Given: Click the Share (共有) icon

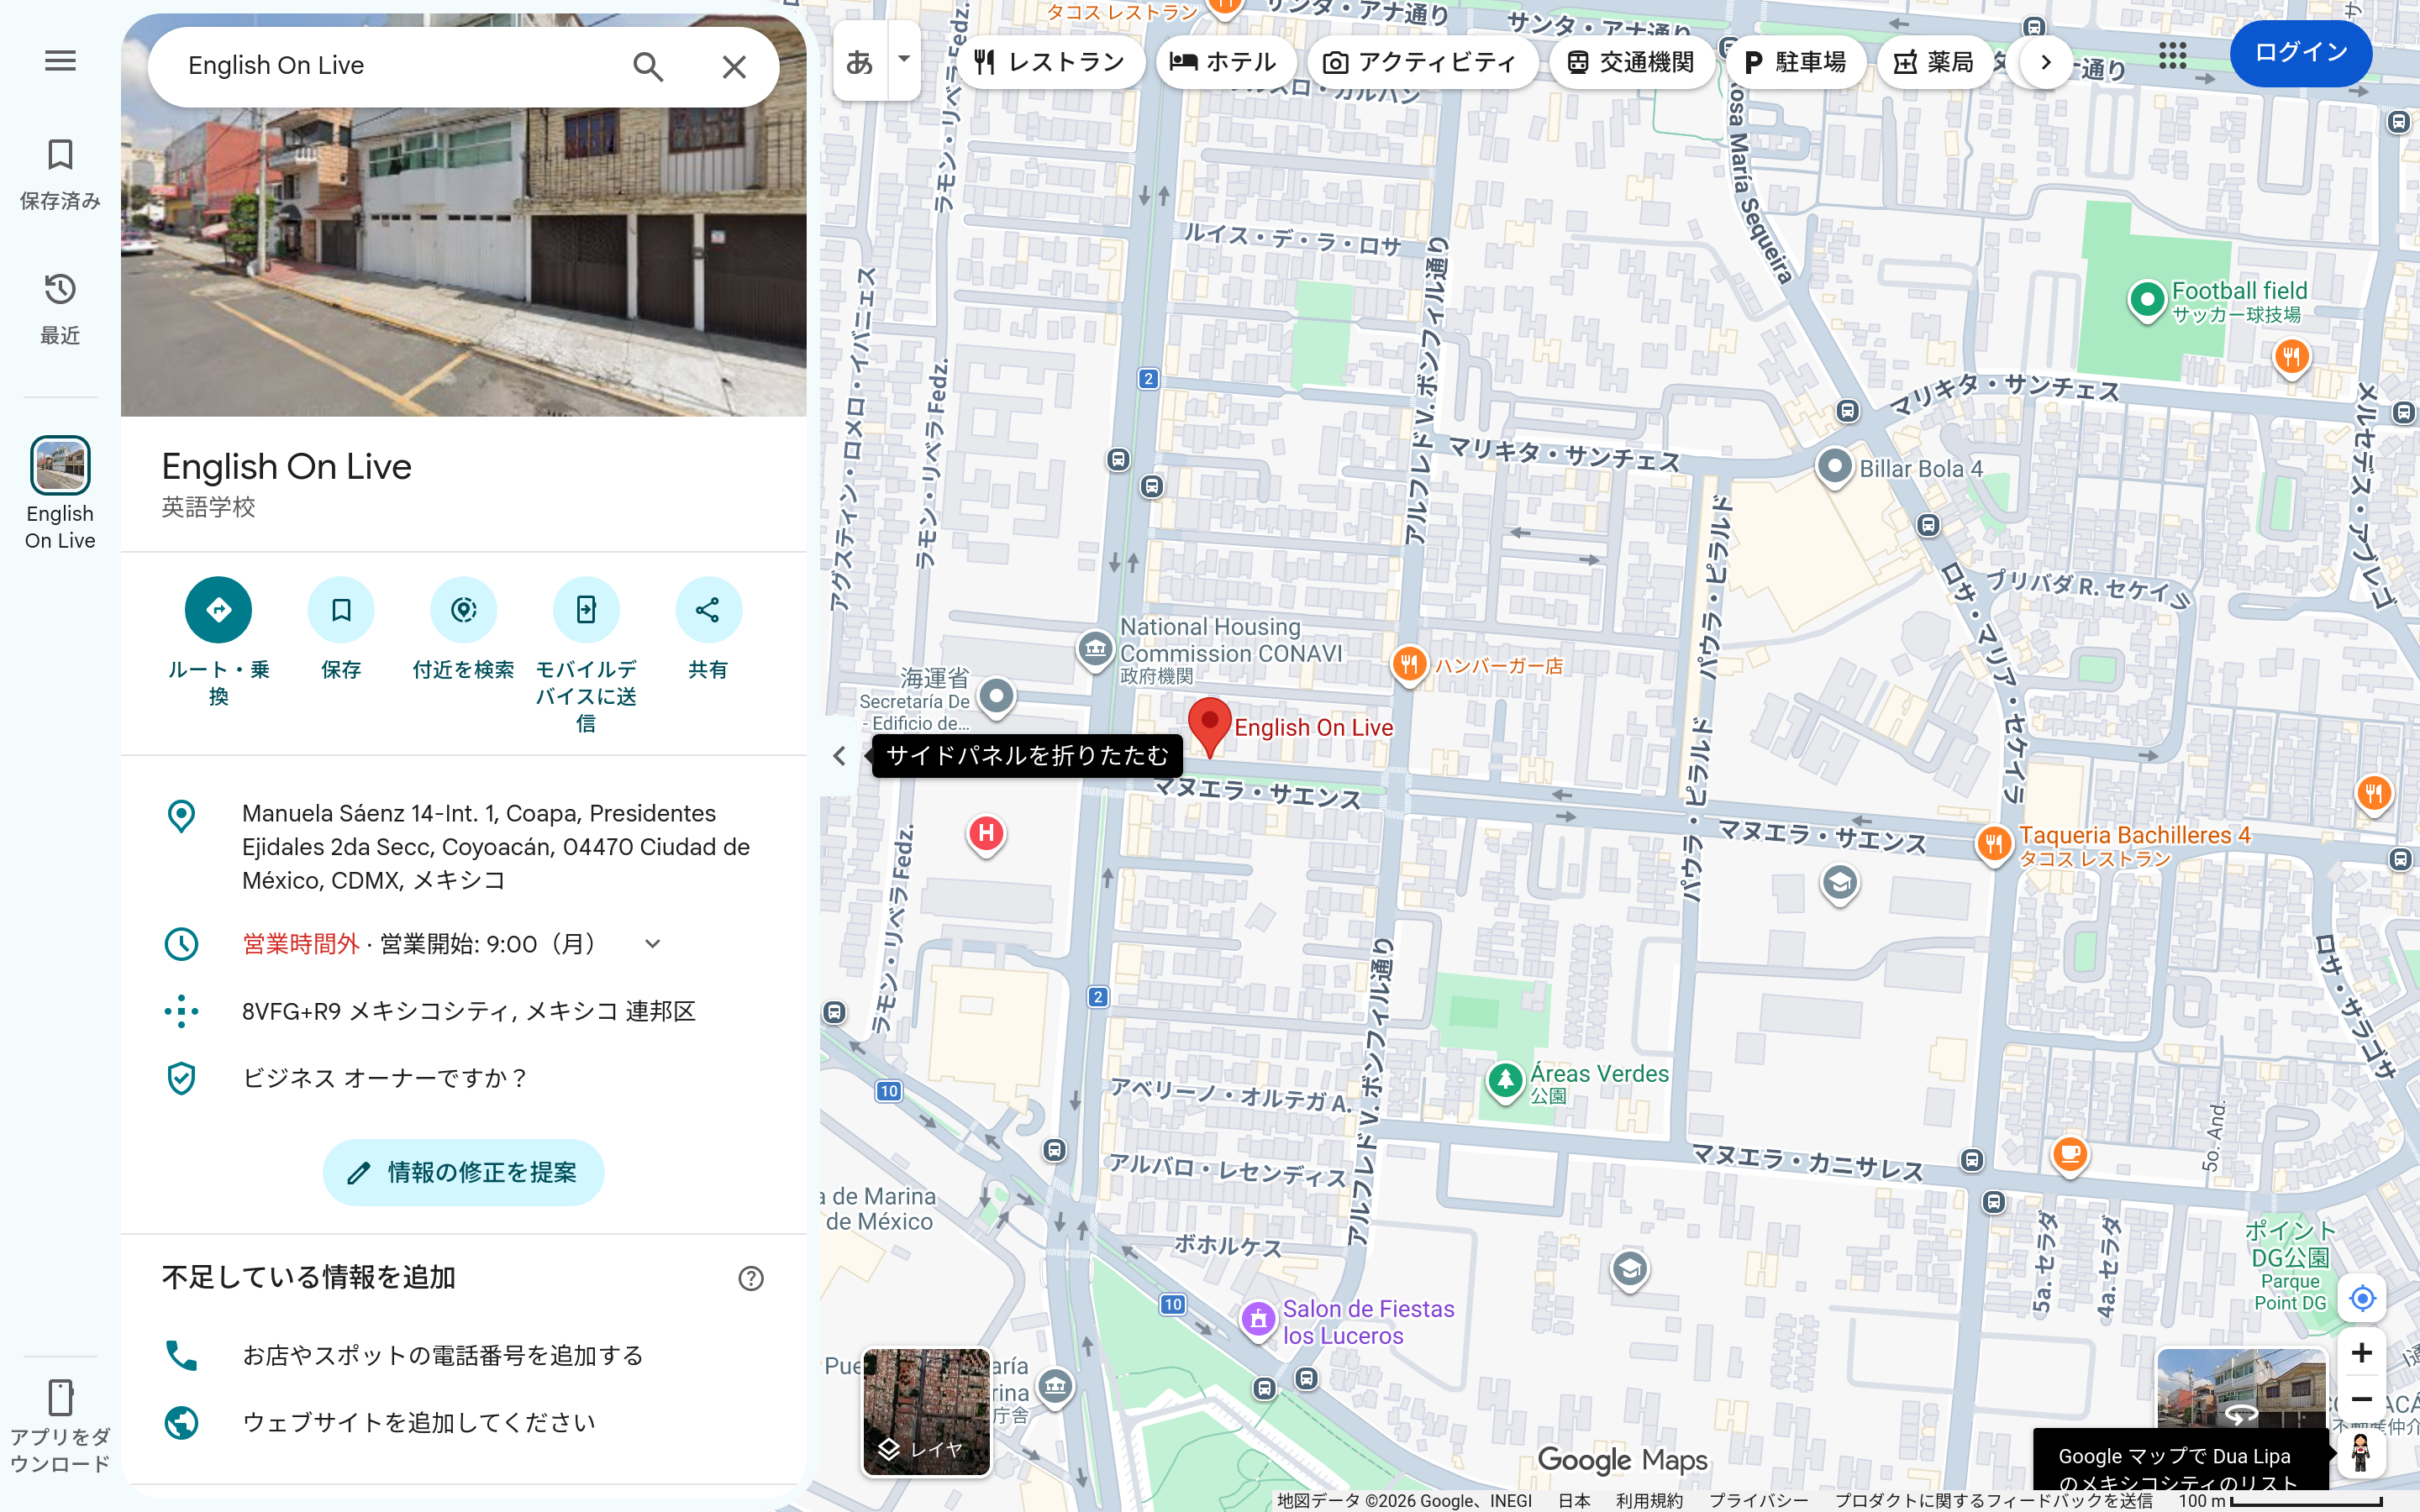Looking at the screenshot, I should [708, 610].
